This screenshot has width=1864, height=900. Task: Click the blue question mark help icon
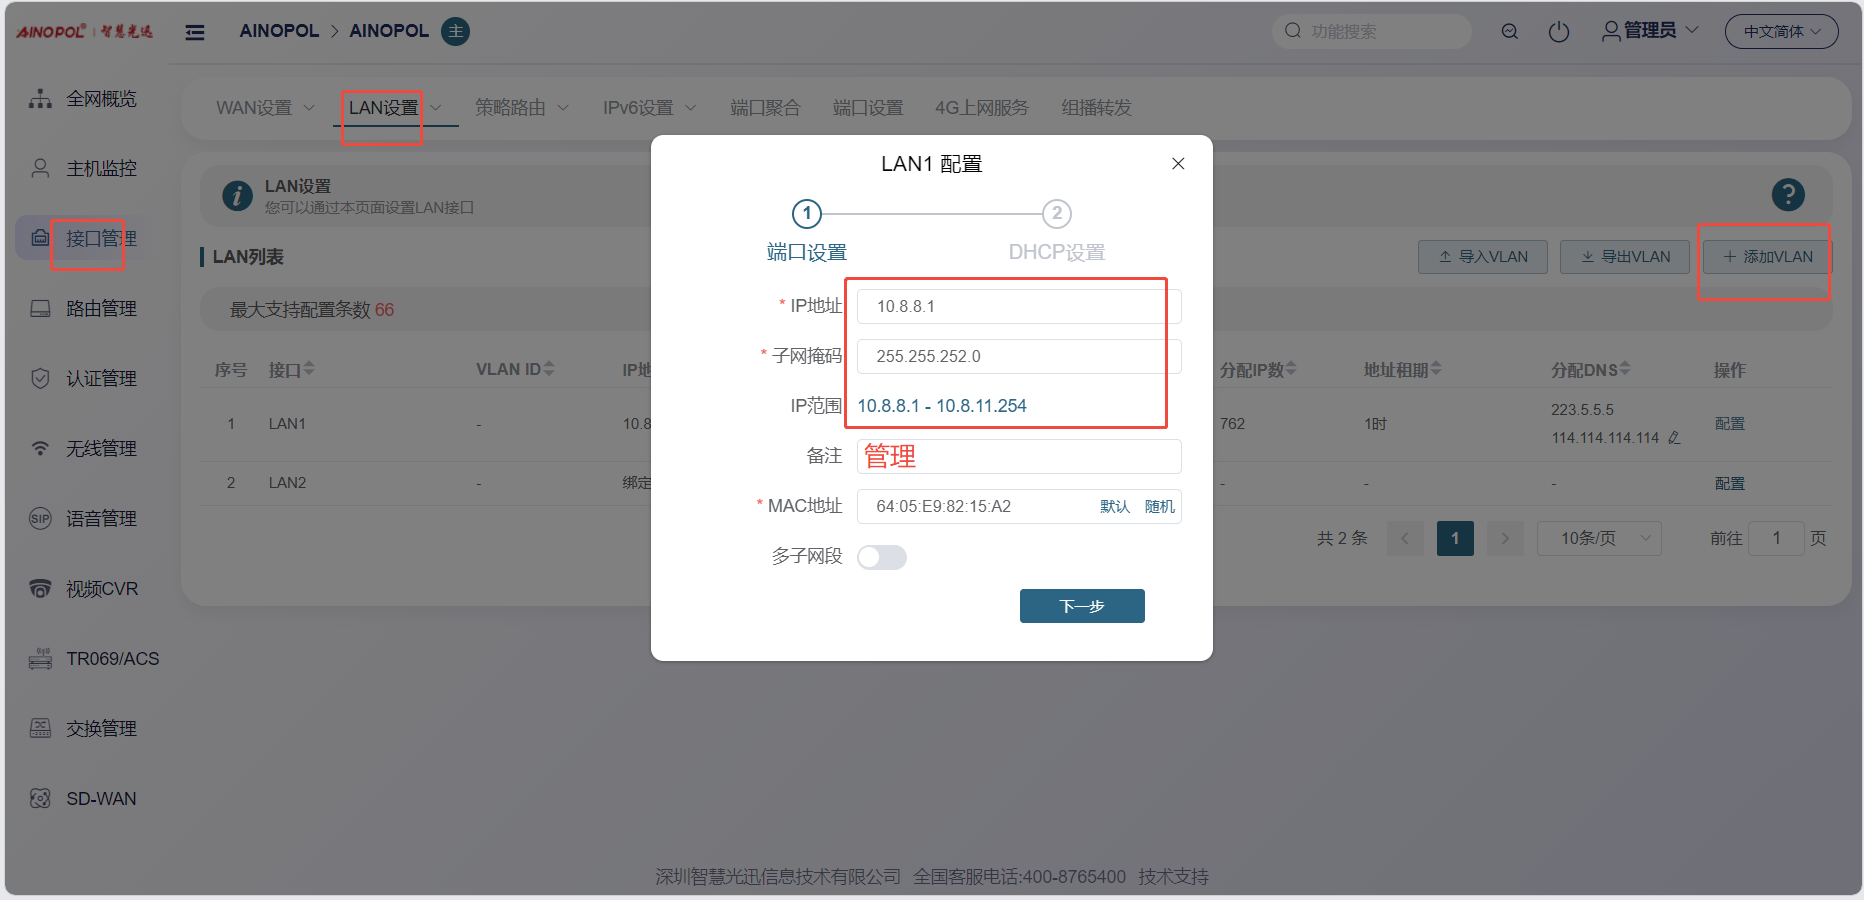click(x=1787, y=194)
